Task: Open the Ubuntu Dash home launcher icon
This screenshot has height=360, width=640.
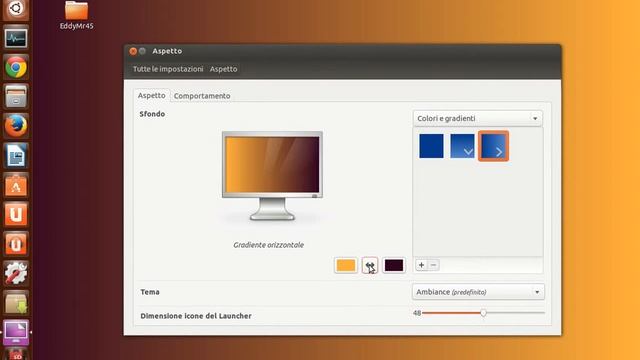Action: click(16, 8)
